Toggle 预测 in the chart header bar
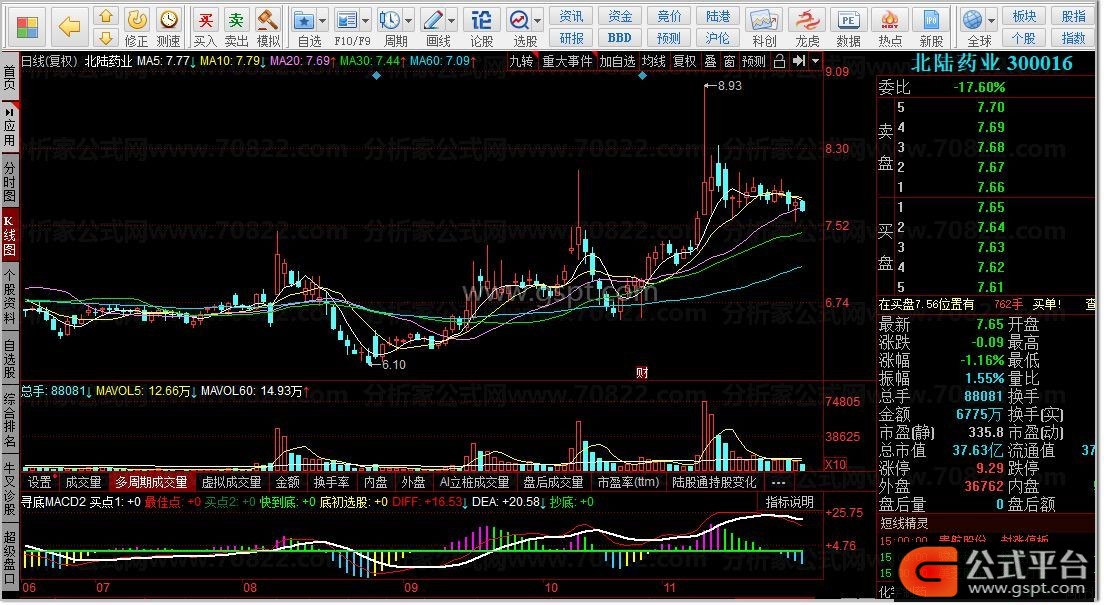The height and width of the screenshot is (605, 1104). point(753,61)
